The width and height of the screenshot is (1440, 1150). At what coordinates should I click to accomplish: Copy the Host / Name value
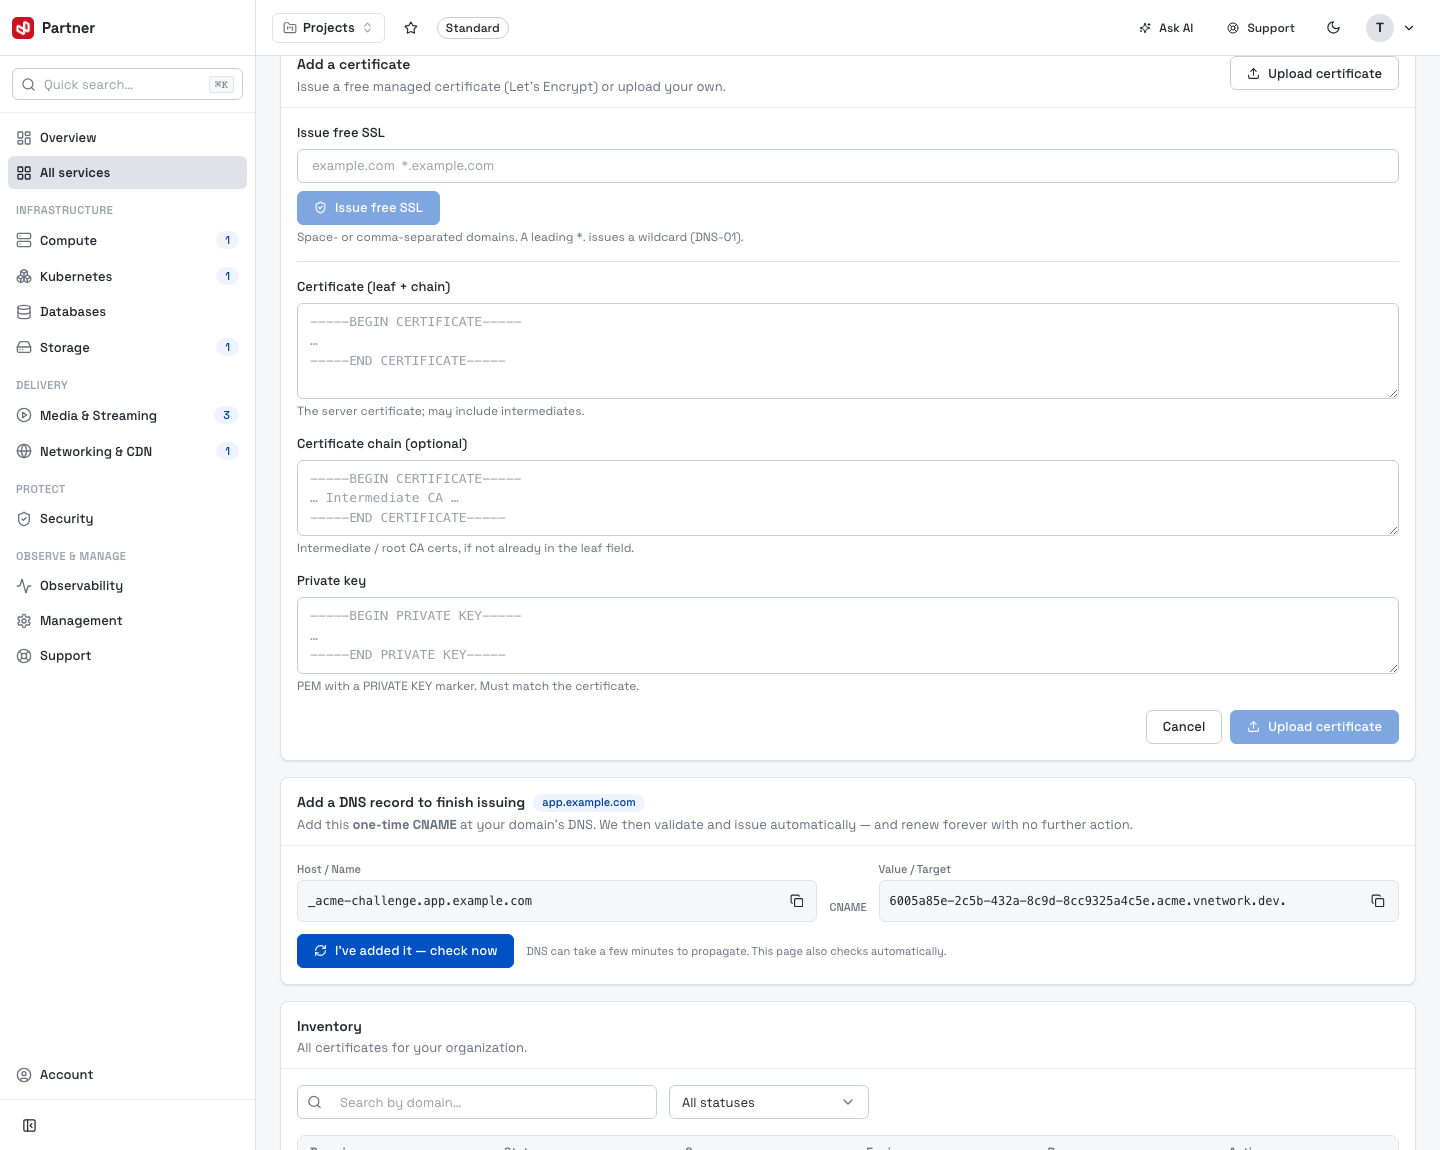797,901
